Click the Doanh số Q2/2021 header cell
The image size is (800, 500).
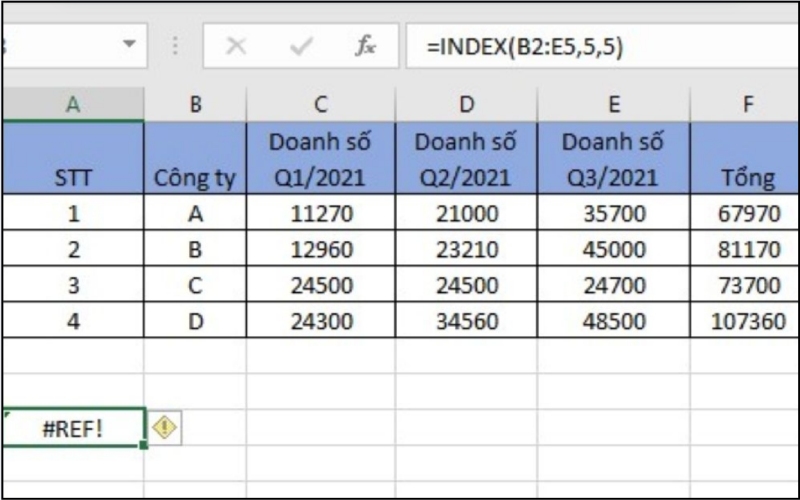click(x=466, y=158)
